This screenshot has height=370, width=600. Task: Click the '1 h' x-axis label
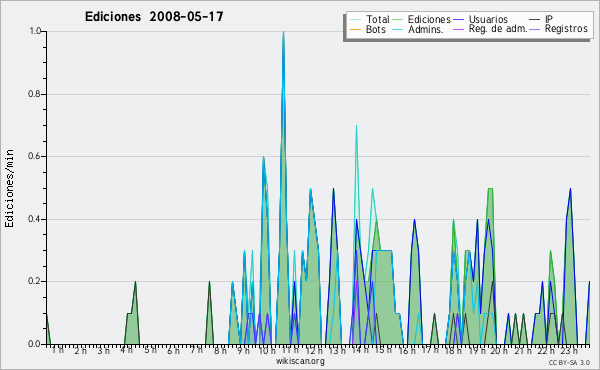[x=58, y=350]
